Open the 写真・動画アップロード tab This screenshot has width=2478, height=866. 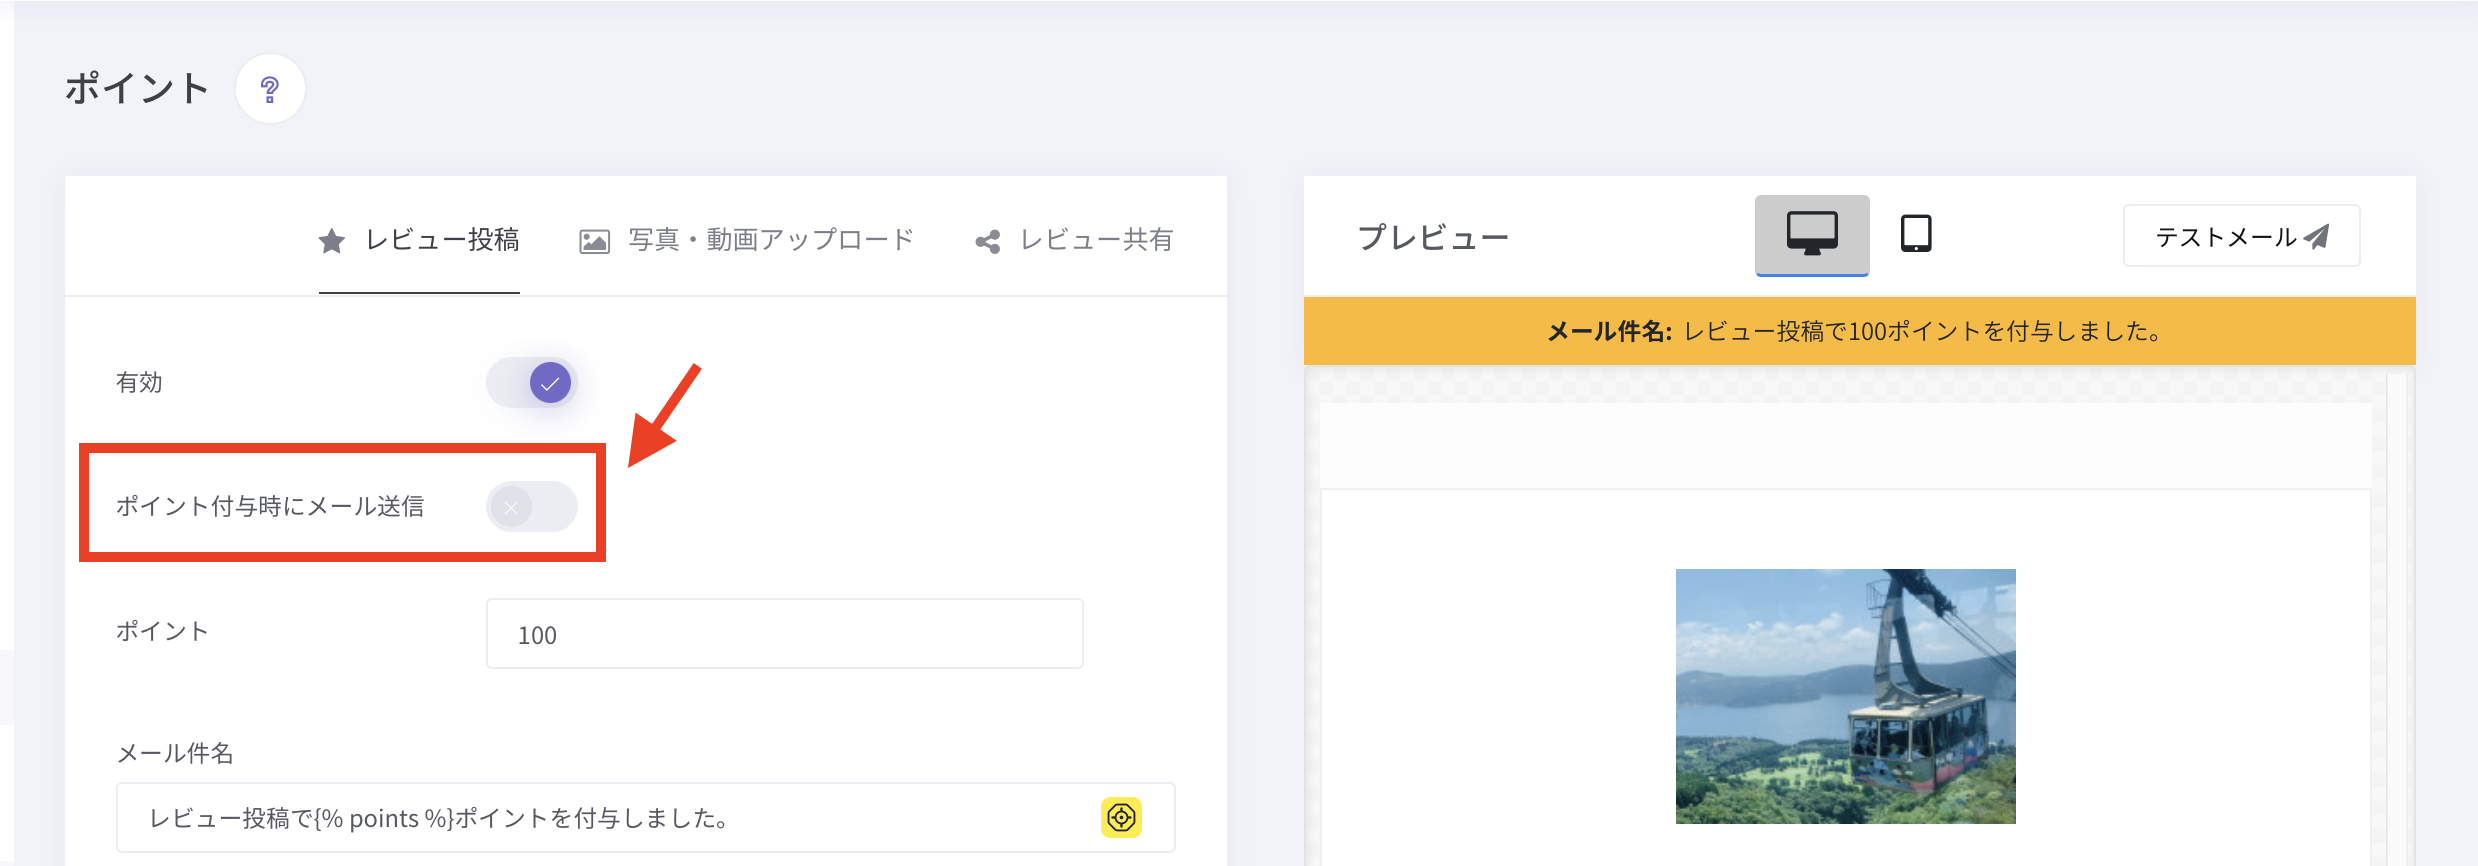(771, 240)
